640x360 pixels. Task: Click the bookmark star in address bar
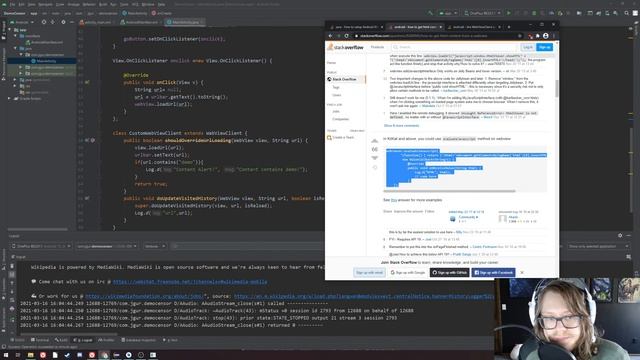click(x=520, y=36)
